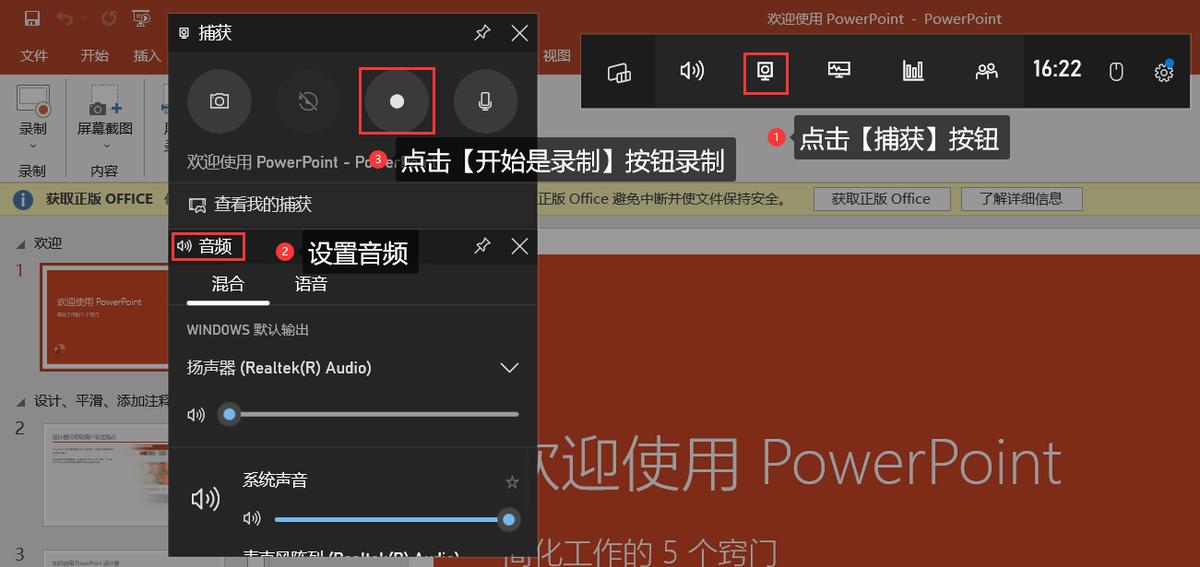Open the 插入 ribbon tab
This screenshot has height=567, width=1200.
pos(147,56)
